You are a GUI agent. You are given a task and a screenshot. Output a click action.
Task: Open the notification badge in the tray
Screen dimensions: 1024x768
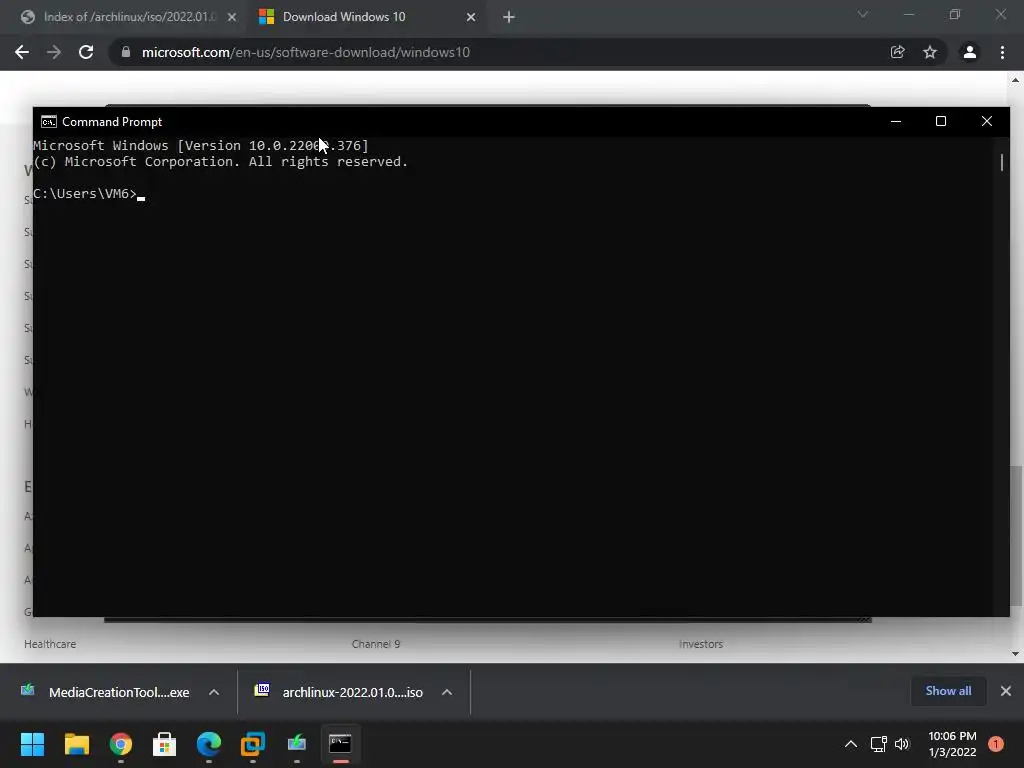click(996, 744)
